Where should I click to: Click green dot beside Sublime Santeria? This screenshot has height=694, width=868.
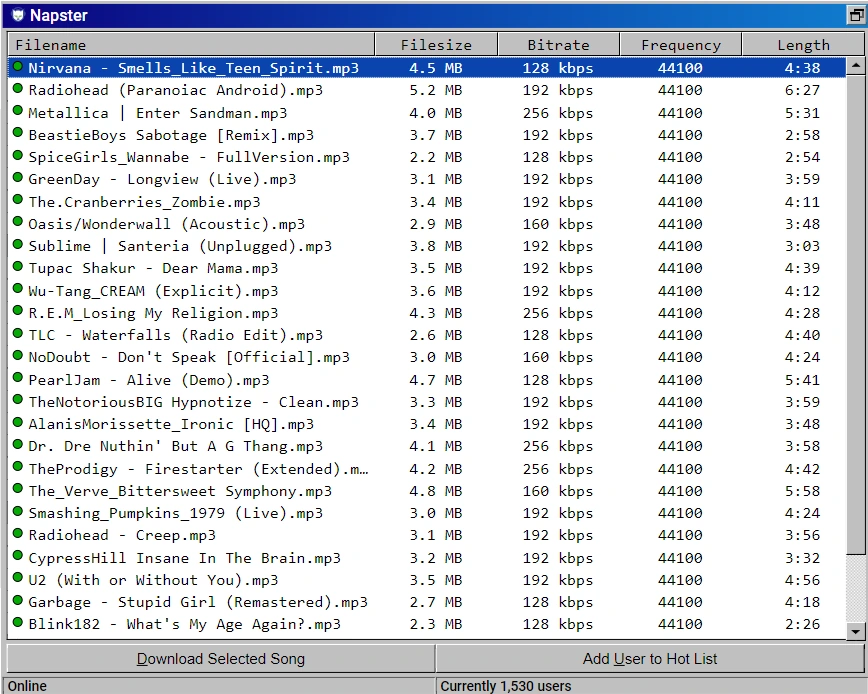tap(18, 244)
